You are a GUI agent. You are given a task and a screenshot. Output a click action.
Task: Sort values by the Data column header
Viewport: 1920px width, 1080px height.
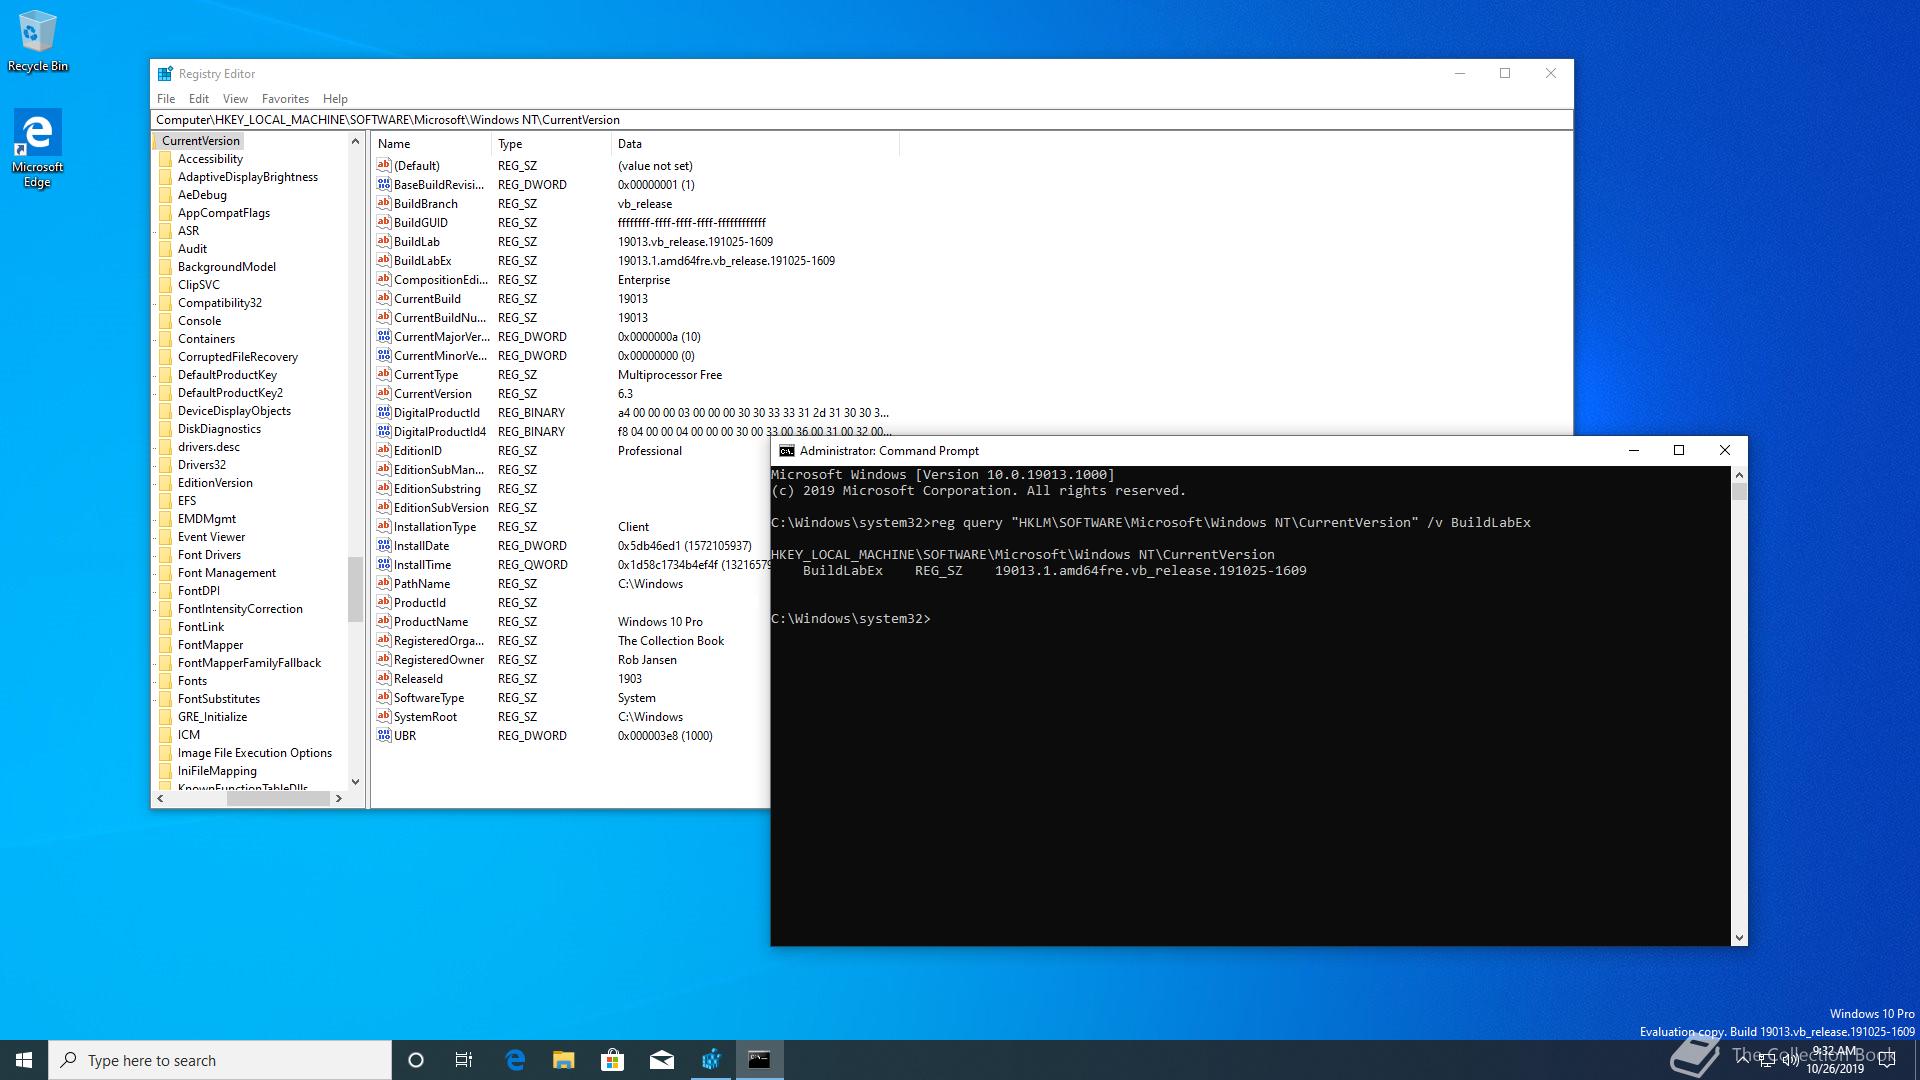(x=755, y=144)
